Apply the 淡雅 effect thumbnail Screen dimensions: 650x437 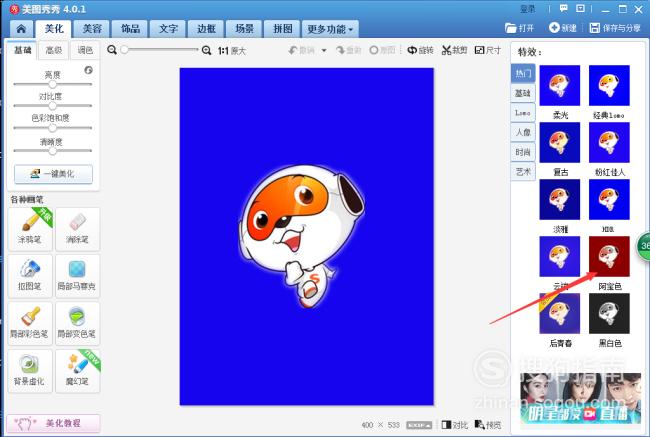[560, 199]
